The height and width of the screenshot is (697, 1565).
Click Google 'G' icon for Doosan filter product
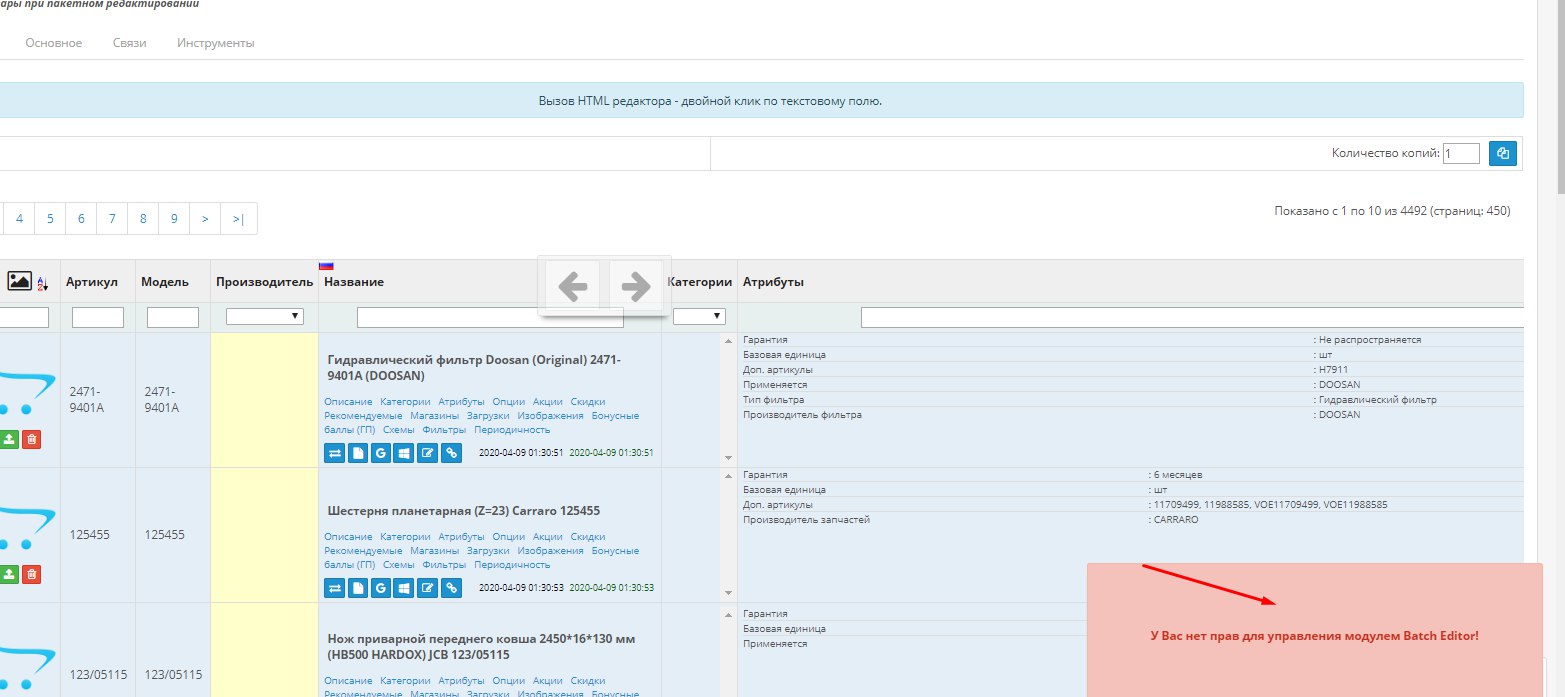(x=381, y=453)
